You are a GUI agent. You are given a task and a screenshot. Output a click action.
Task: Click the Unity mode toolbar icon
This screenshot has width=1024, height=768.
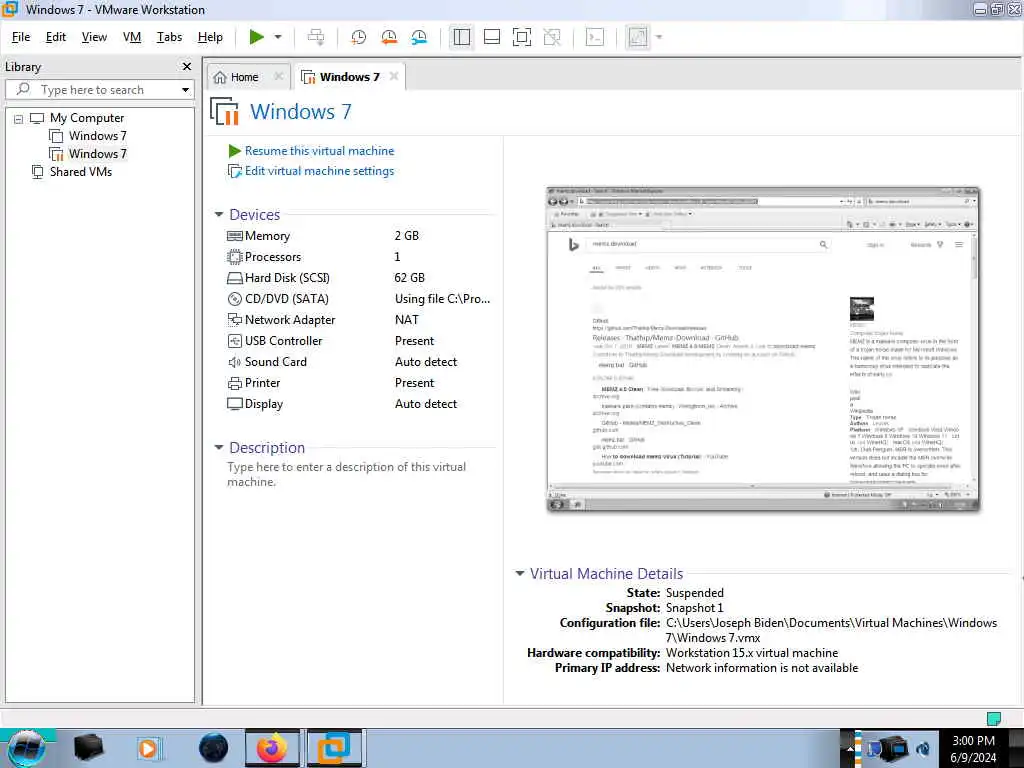coord(552,37)
